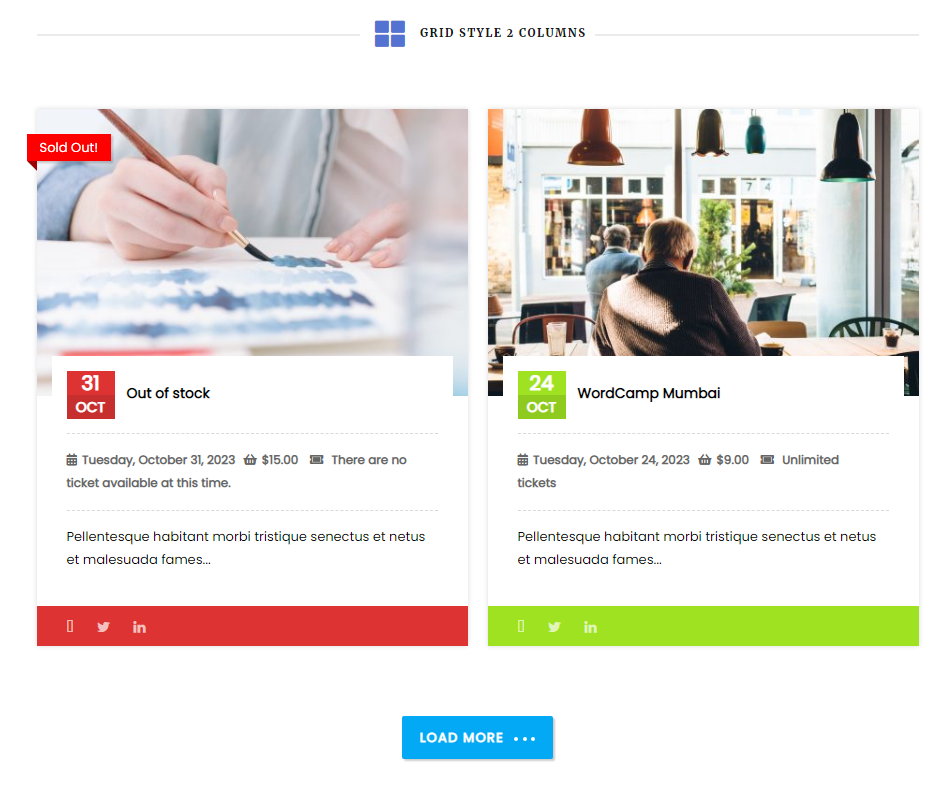This screenshot has height=792, width=949.
Task: Share Out of stock event on Twitter
Action: (103, 627)
